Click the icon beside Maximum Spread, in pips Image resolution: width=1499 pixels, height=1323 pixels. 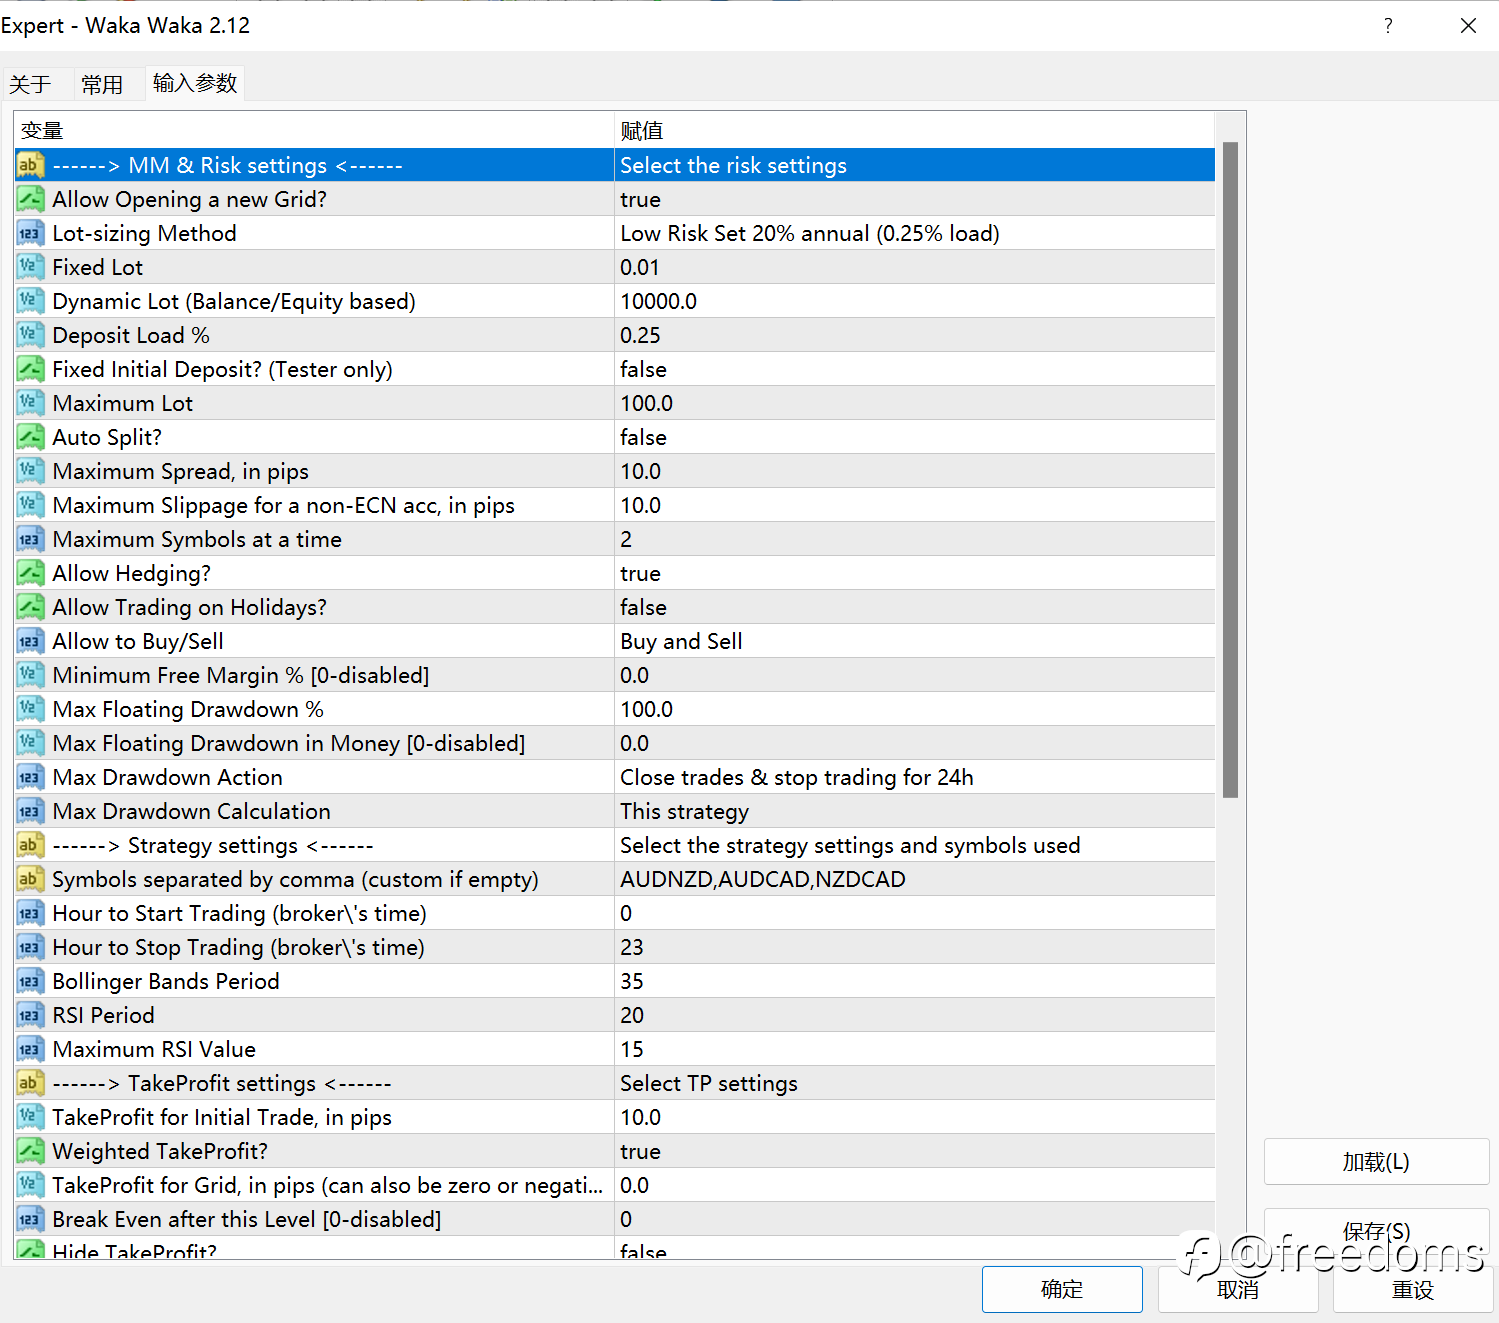[30, 471]
